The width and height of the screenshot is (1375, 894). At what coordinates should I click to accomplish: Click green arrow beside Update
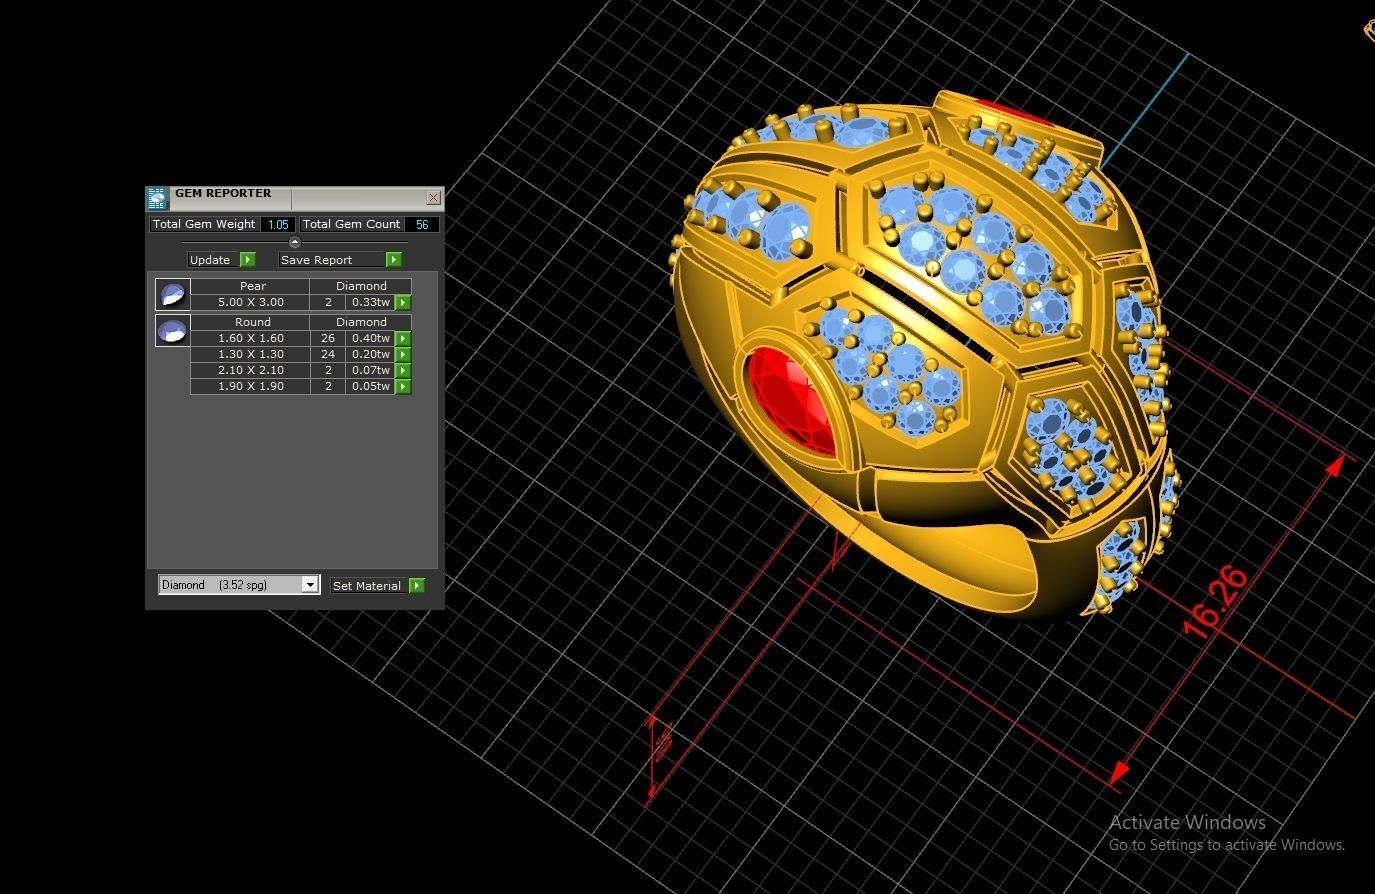pos(248,260)
